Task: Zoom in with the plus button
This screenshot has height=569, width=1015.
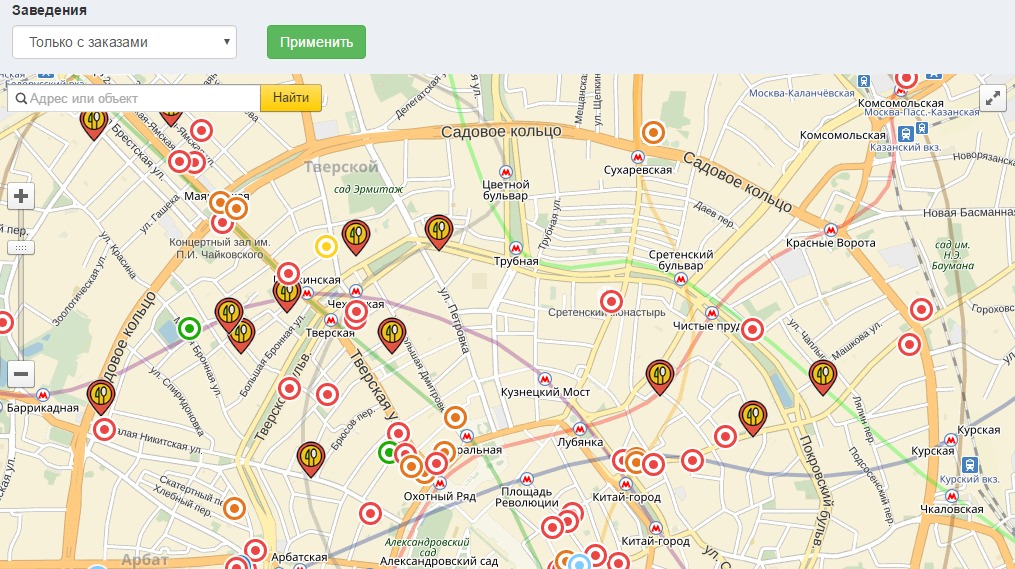Action: (x=21, y=196)
